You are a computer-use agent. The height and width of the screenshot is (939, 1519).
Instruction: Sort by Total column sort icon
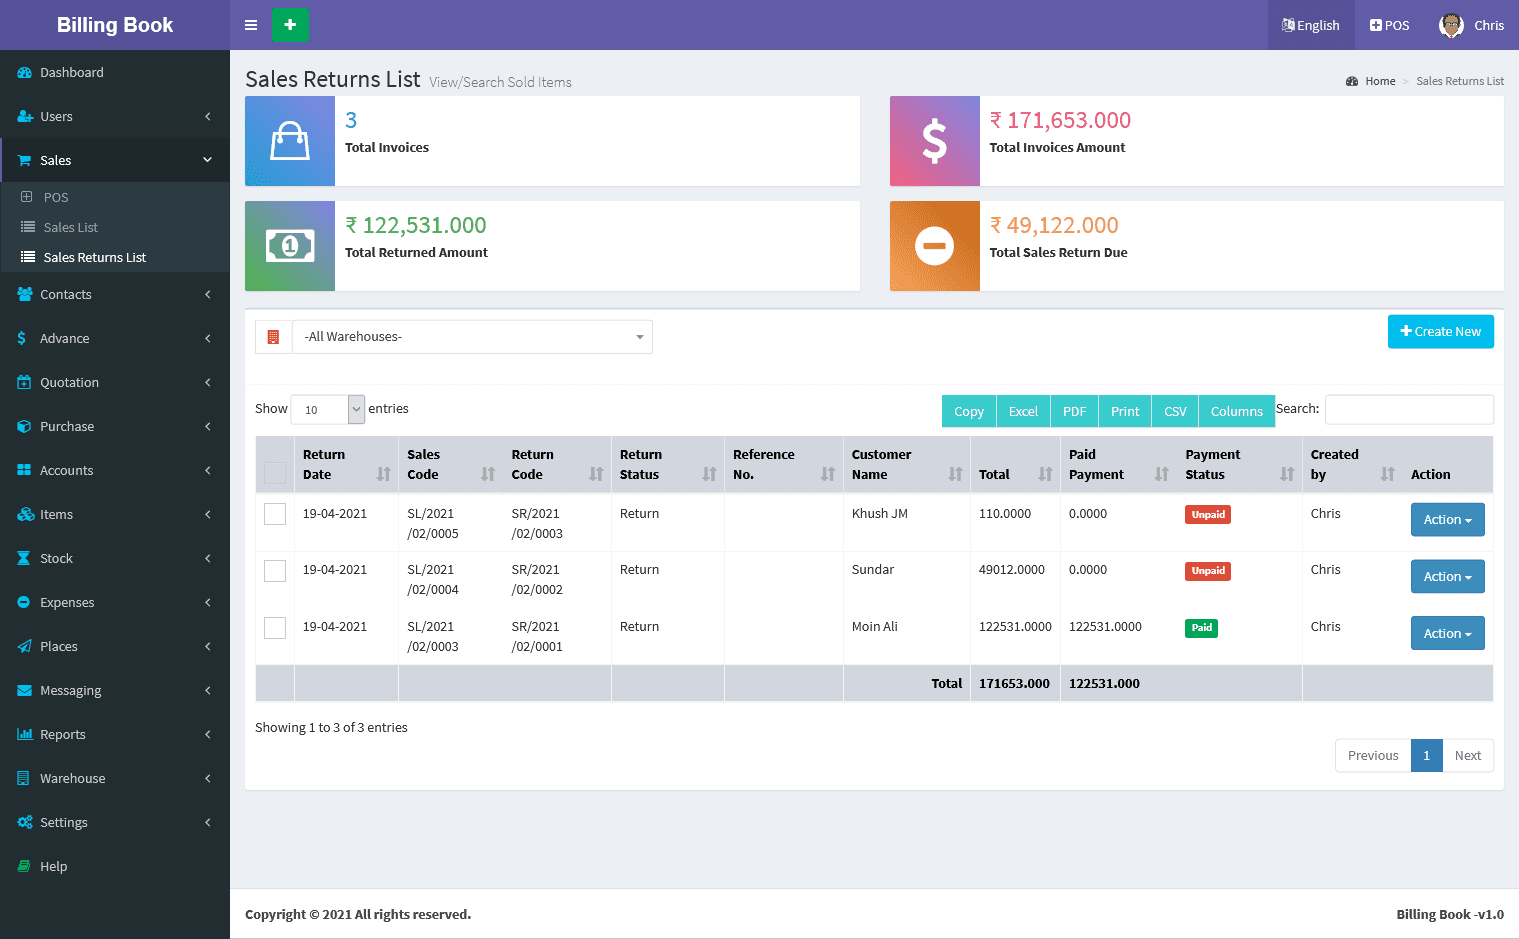[x=1045, y=474]
